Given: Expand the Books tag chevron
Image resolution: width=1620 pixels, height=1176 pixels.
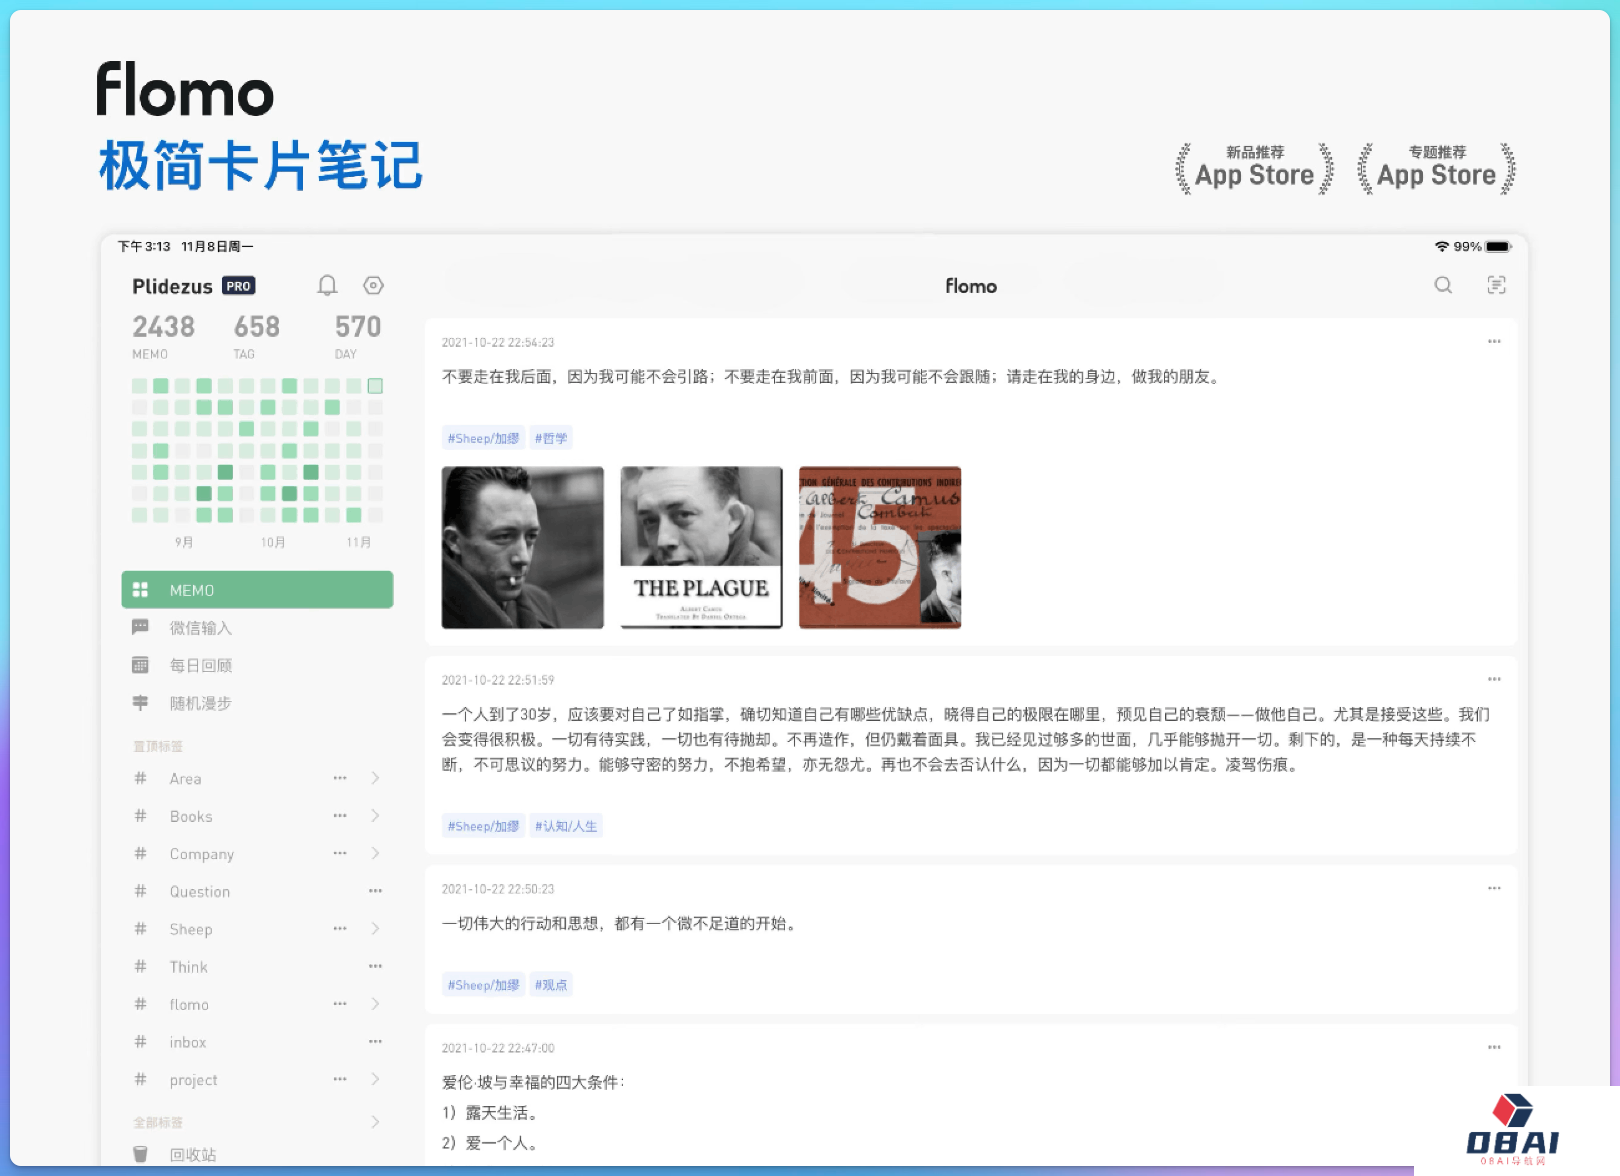Looking at the screenshot, I should (375, 816).
